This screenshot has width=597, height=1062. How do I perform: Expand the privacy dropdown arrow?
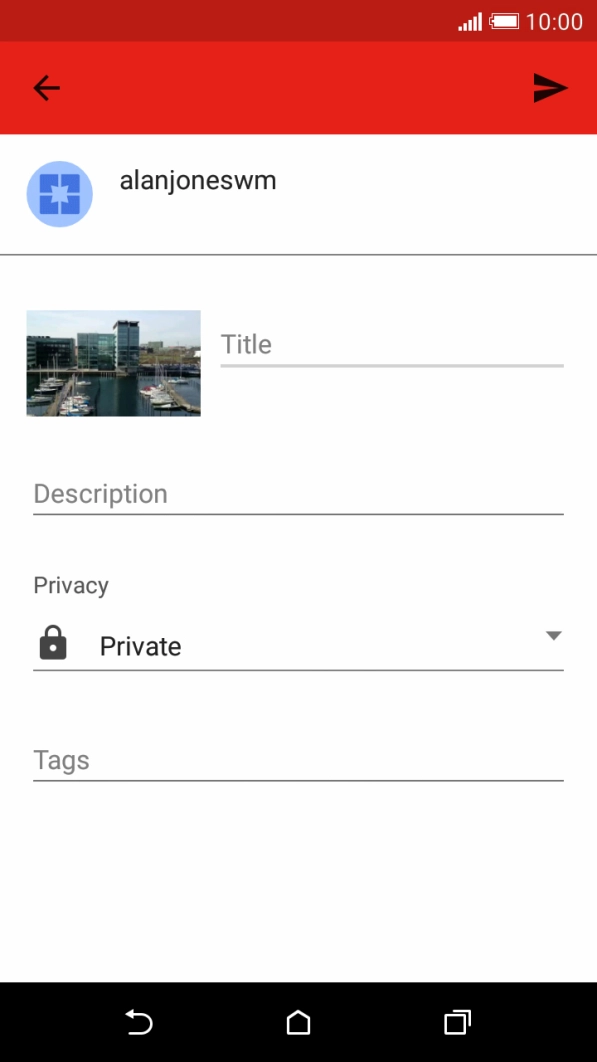click(x=554, y=635)
